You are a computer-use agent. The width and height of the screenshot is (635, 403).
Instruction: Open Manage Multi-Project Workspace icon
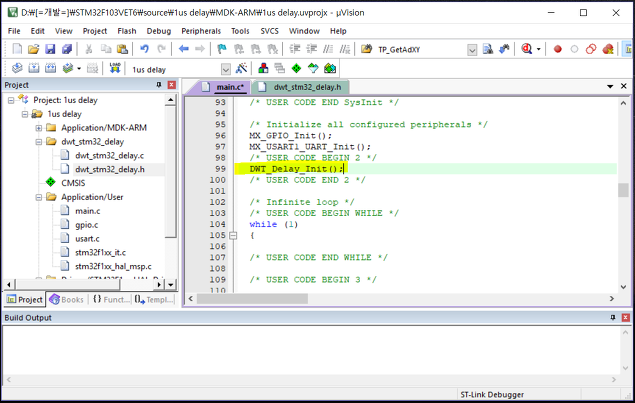[x=279, y=68]
